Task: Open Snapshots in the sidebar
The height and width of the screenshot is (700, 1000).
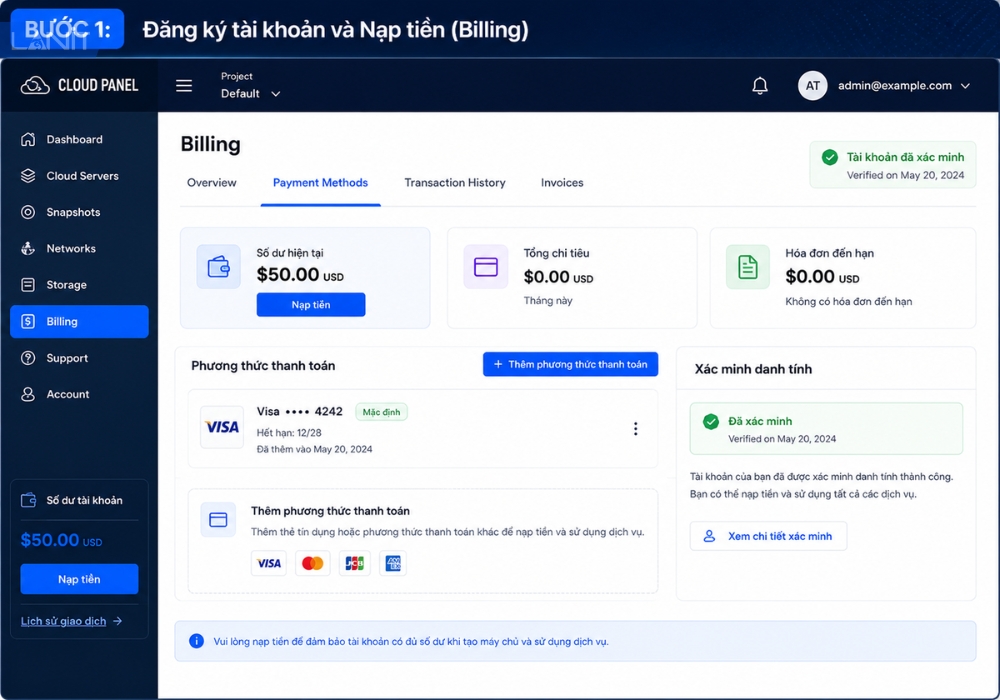Action: tap(79, 212)
